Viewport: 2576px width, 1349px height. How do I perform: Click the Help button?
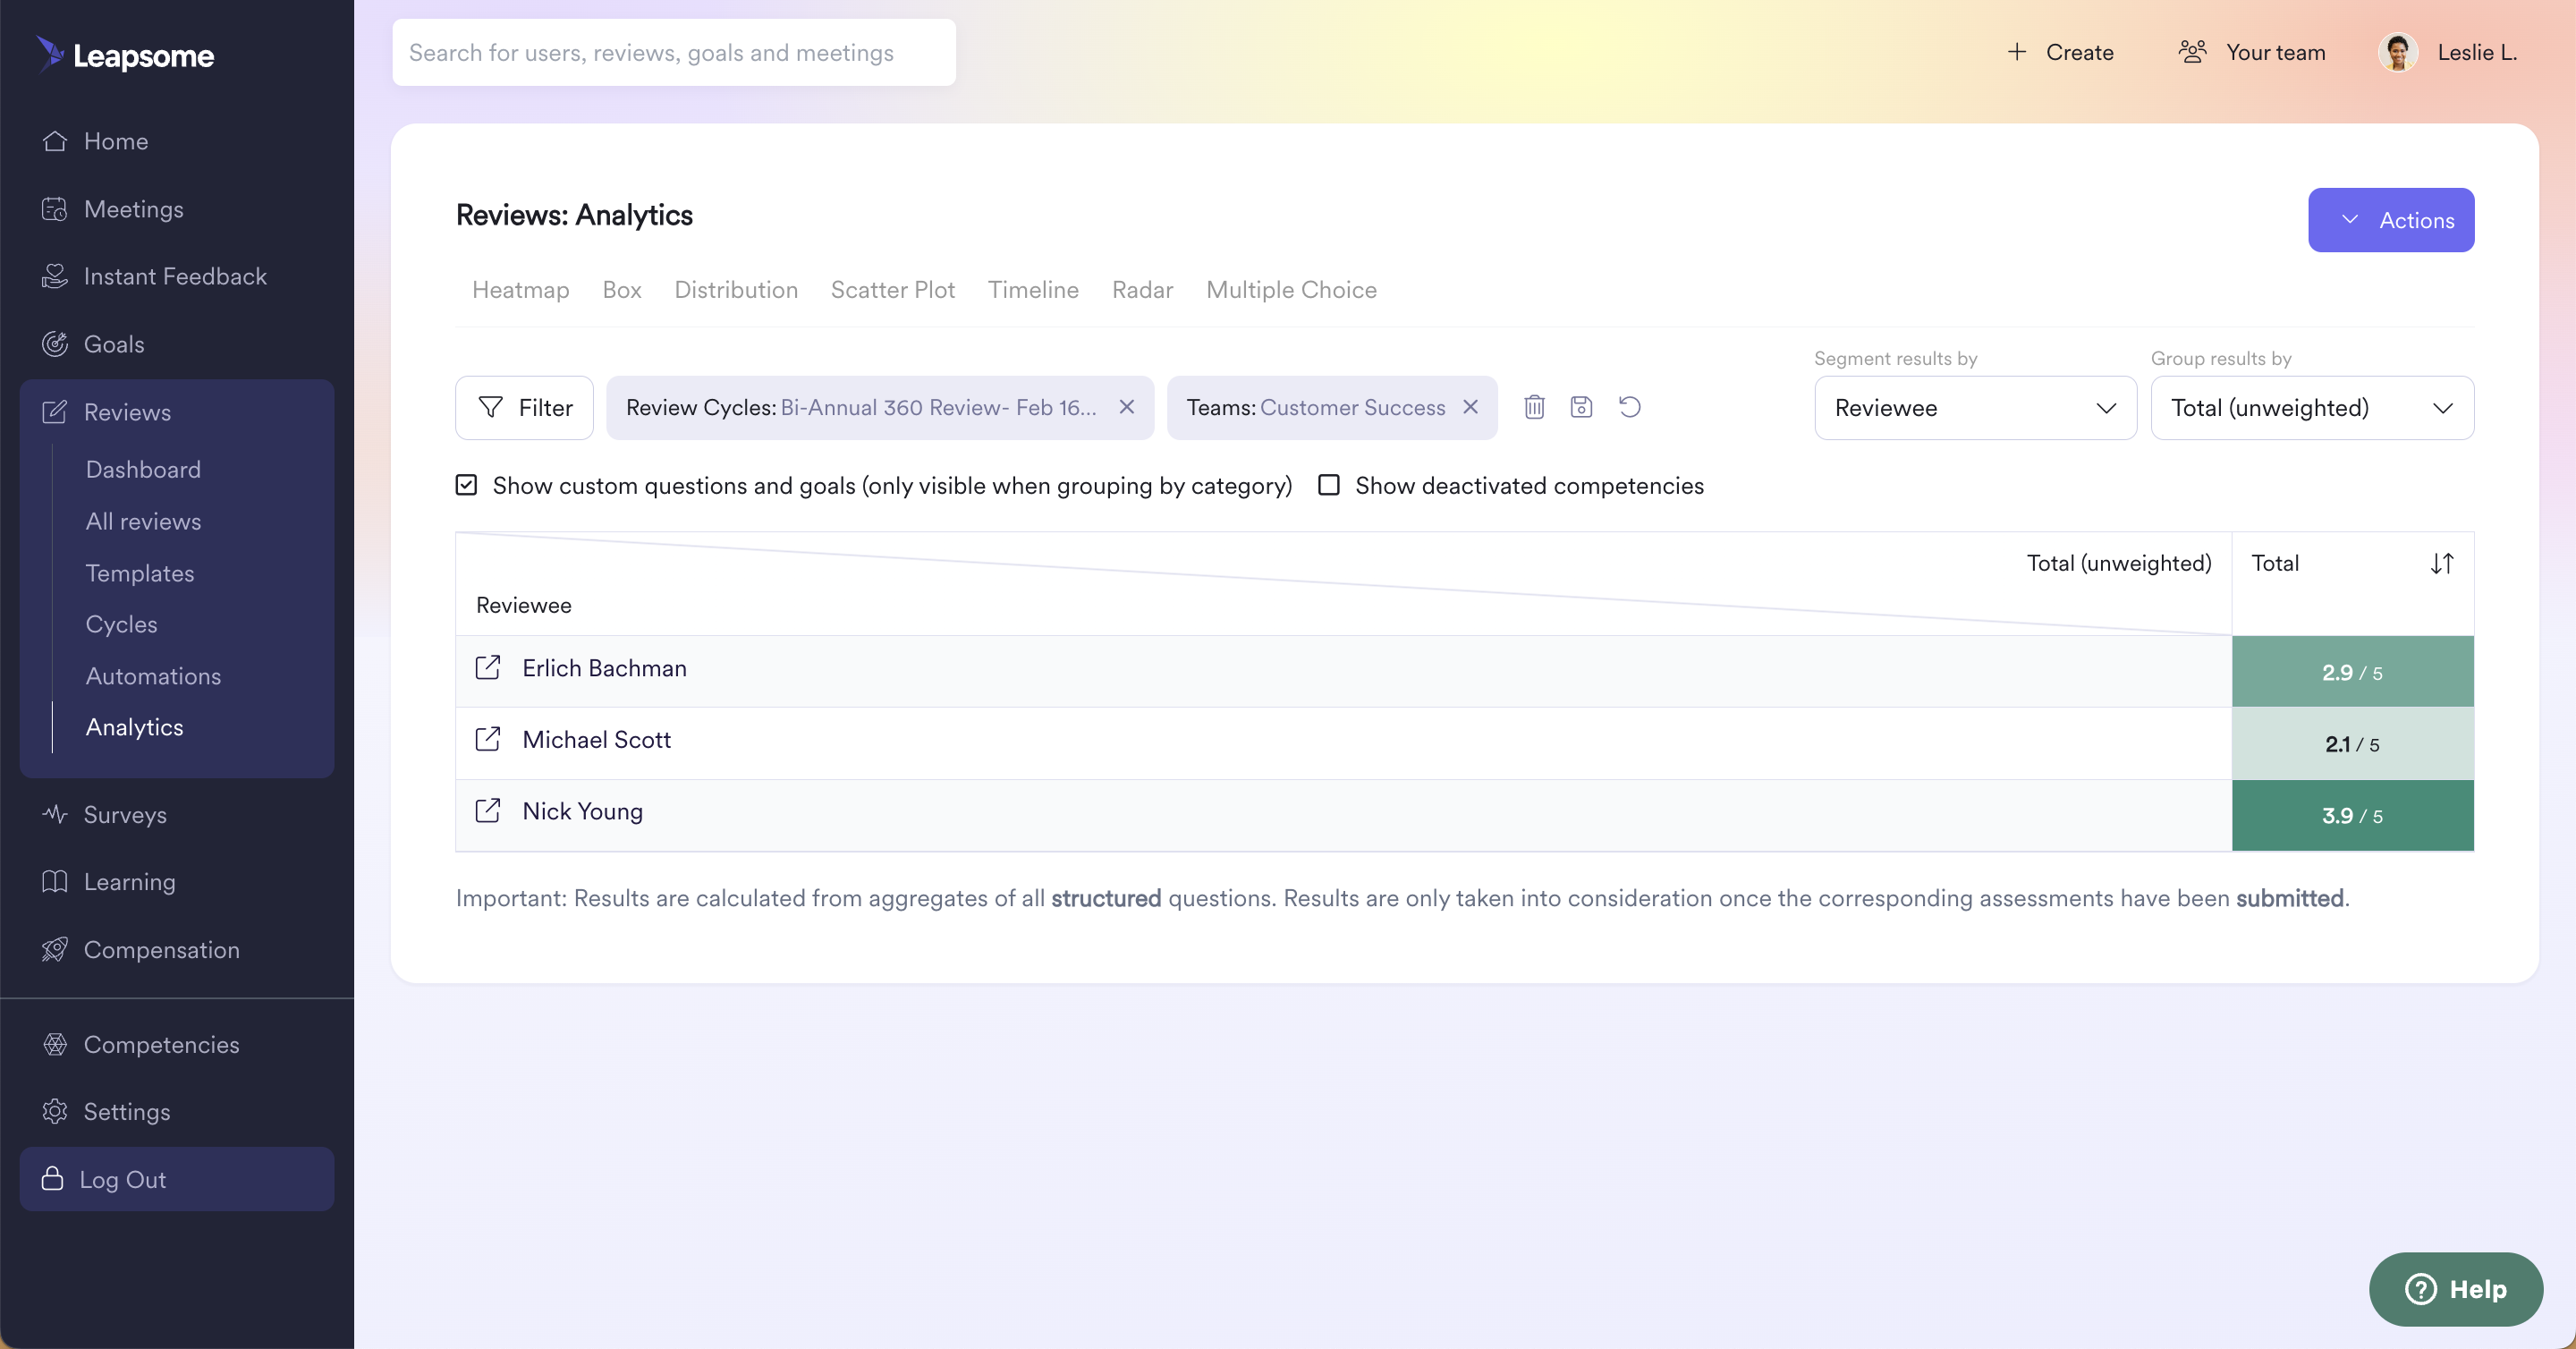2455,1289
